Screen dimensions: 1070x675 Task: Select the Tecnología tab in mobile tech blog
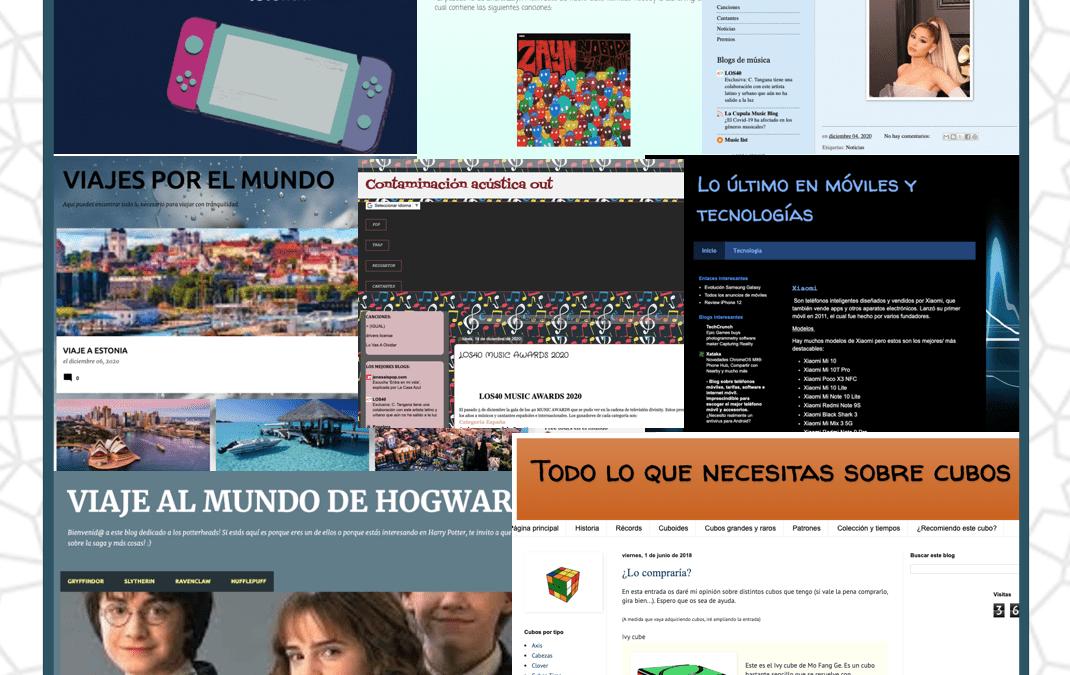[747, 250]
